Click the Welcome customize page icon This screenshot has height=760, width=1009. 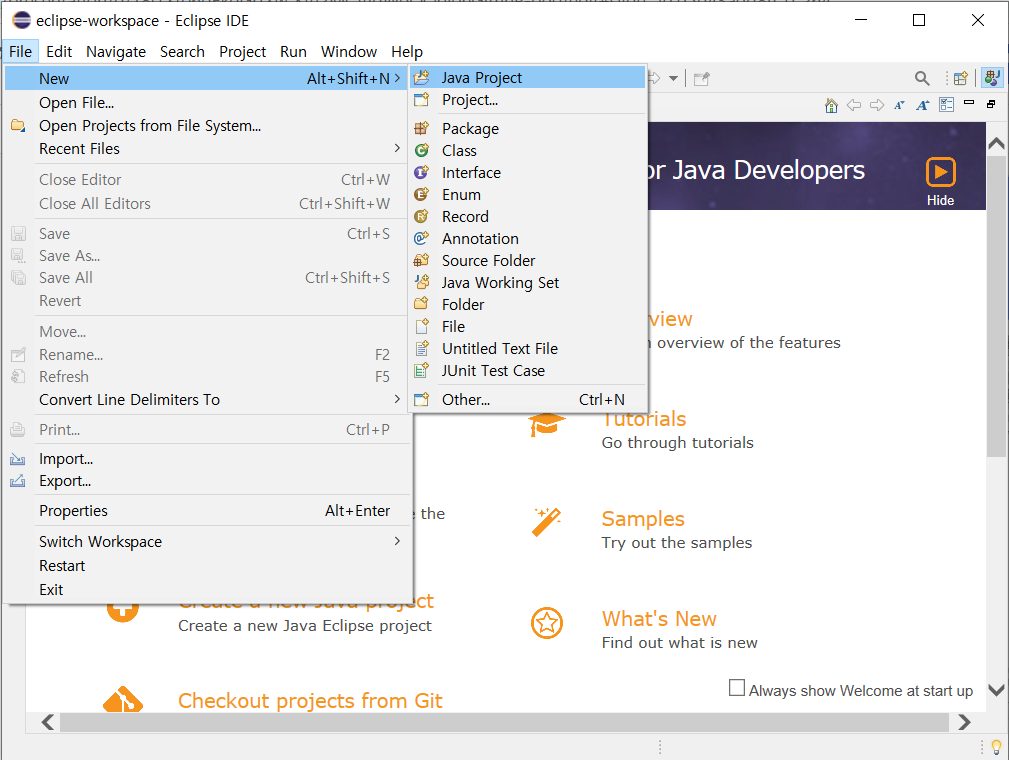click(x=947, y=104)
